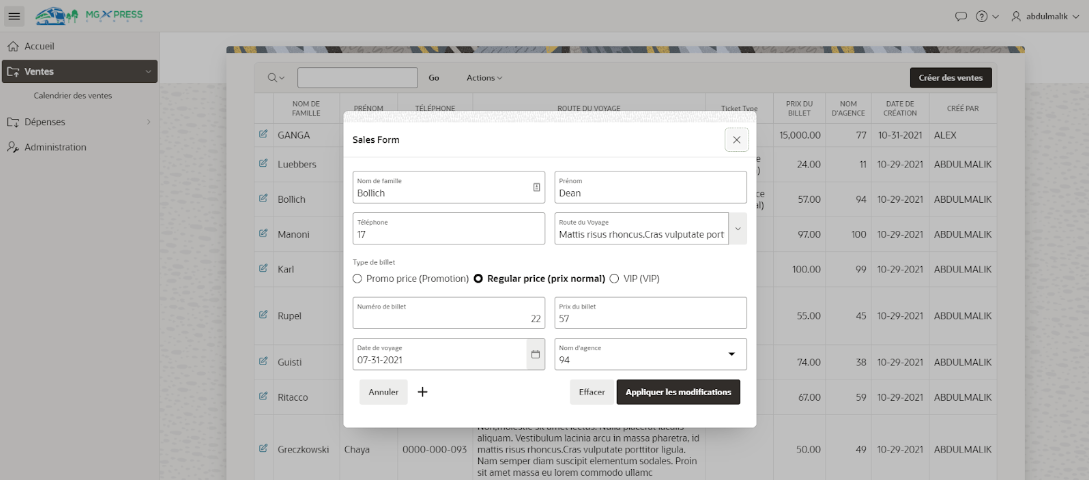
Task: Click the Nom de famille field
Action: (449, 188)
